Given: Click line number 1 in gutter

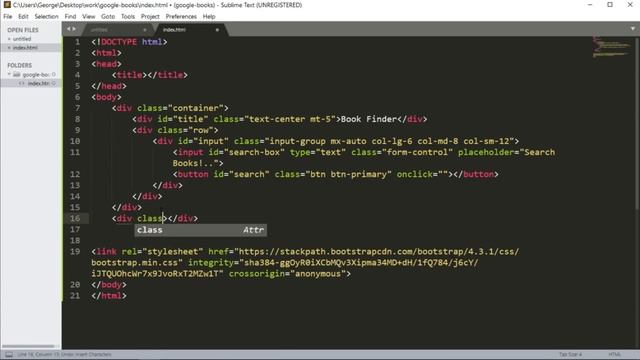Looking at the screenshot, I should [x=78, y=42].
